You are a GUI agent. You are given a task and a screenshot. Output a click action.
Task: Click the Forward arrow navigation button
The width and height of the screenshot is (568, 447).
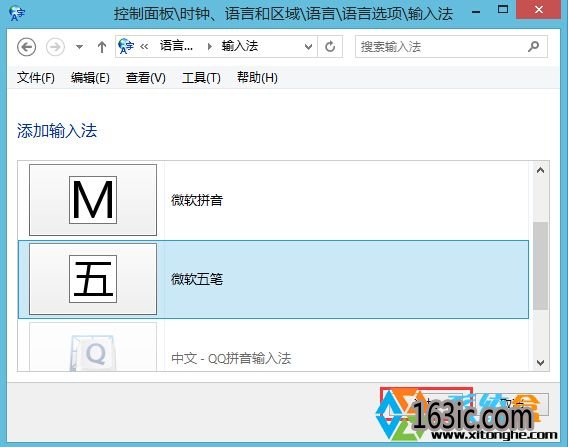click(x=55, y=47)
